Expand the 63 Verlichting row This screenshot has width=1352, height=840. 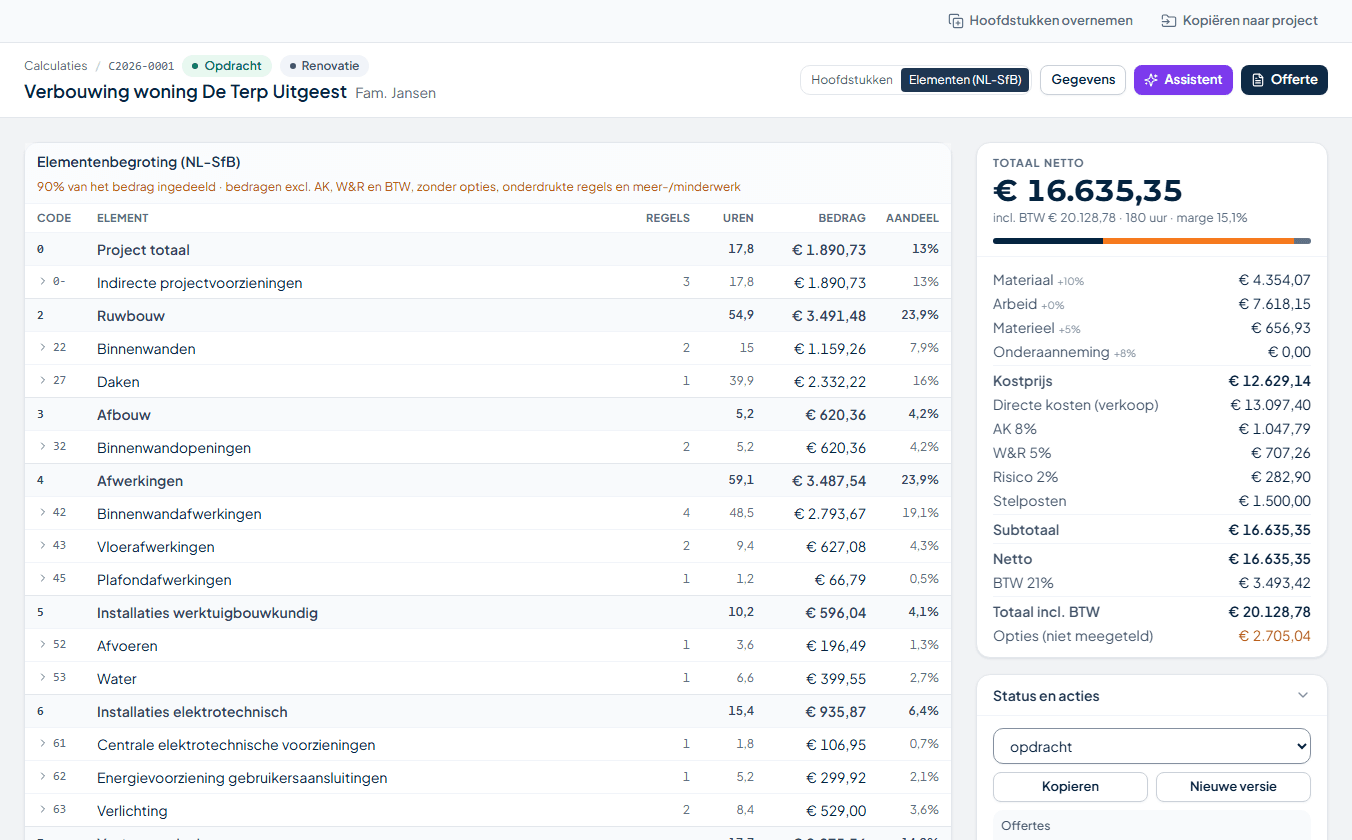point(43,810)
